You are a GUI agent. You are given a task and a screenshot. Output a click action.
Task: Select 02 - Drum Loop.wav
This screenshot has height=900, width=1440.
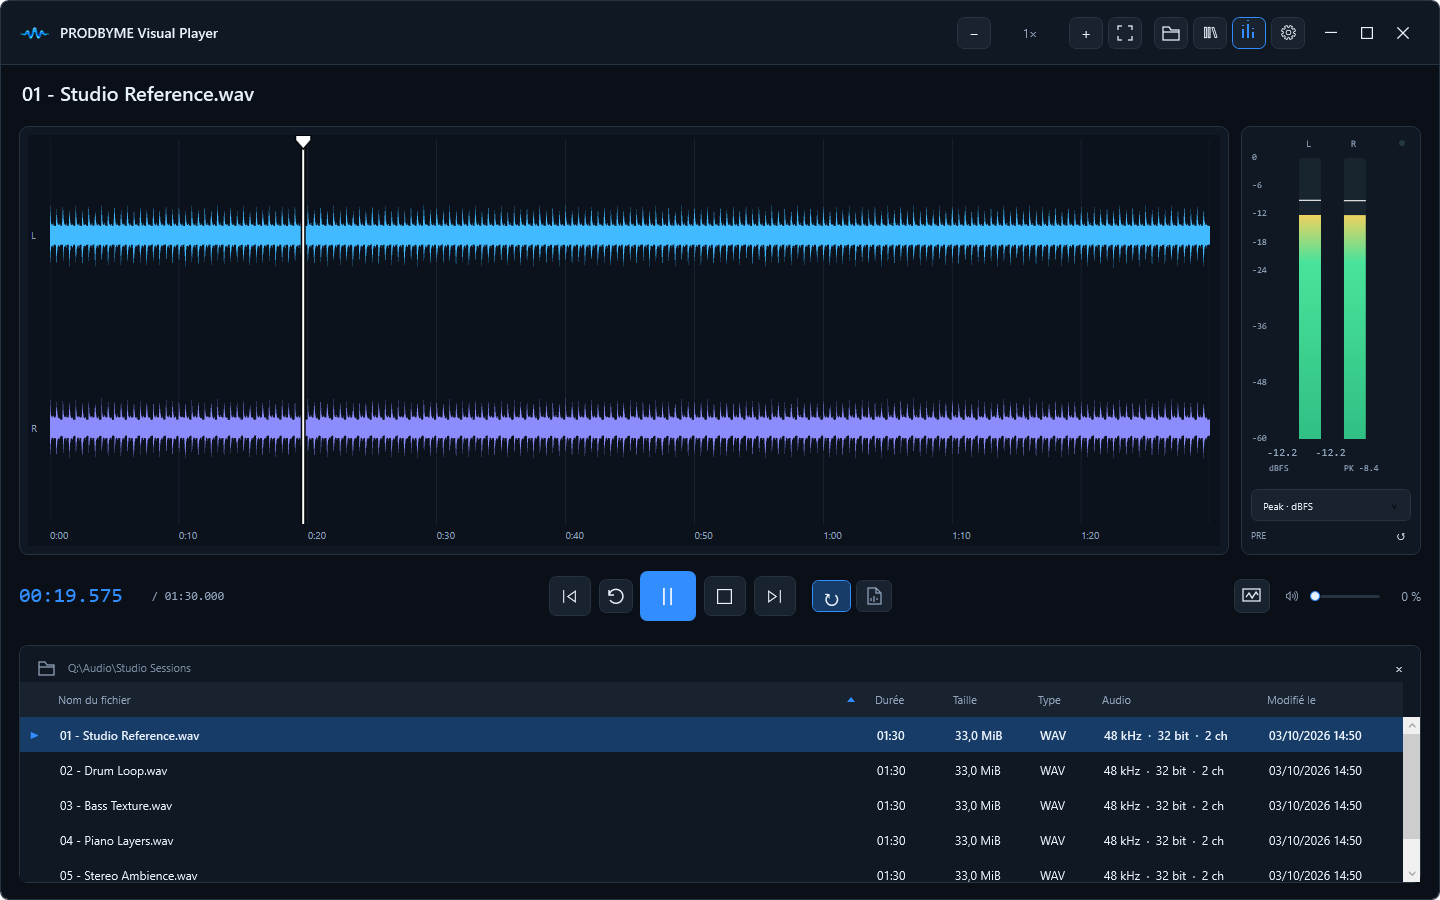711,771
